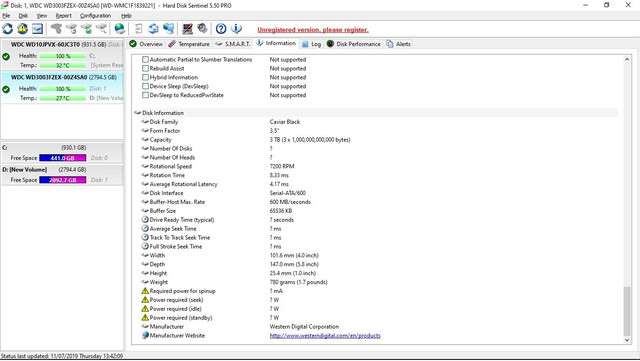The image size is (640, 361).
Task: Click green status check of WD3003FZEX disk
Action: 6,89
